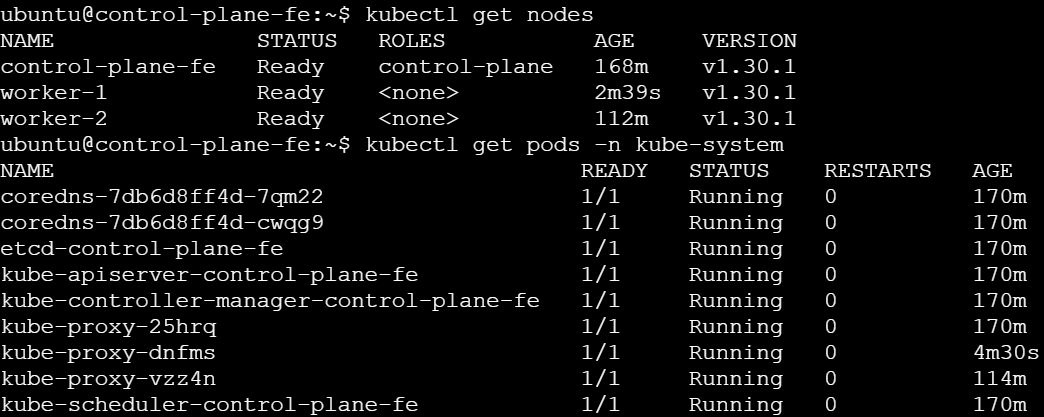
Task: Select the control-plane-fe node name
Action: tap(108, 67)
